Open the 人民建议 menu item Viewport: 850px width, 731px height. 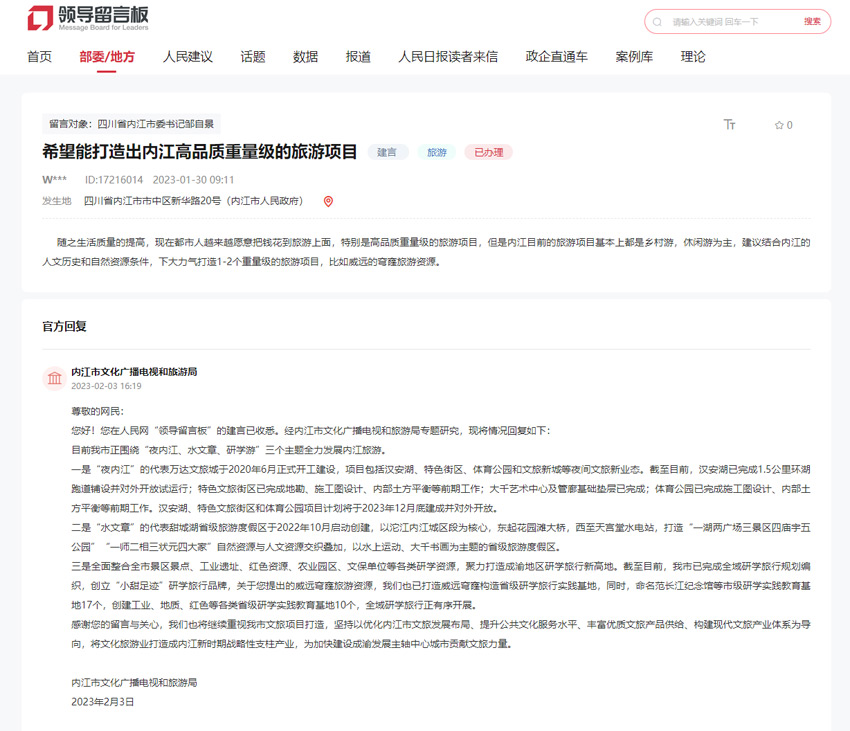pyautogui.click(x=188, y=57)
